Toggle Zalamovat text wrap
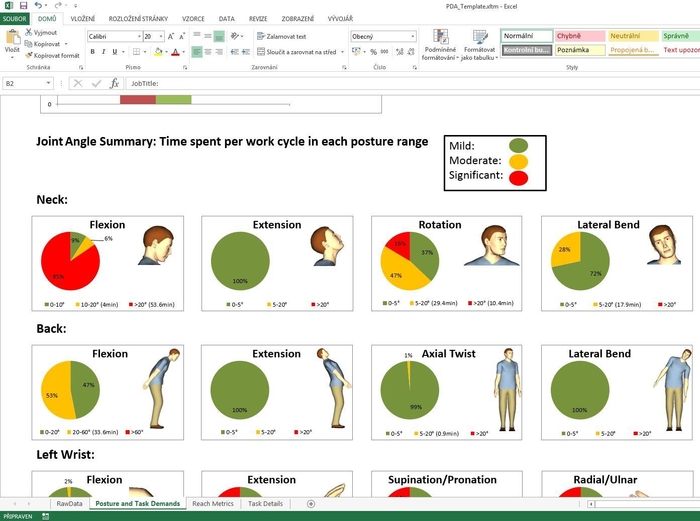 [282, 37]
